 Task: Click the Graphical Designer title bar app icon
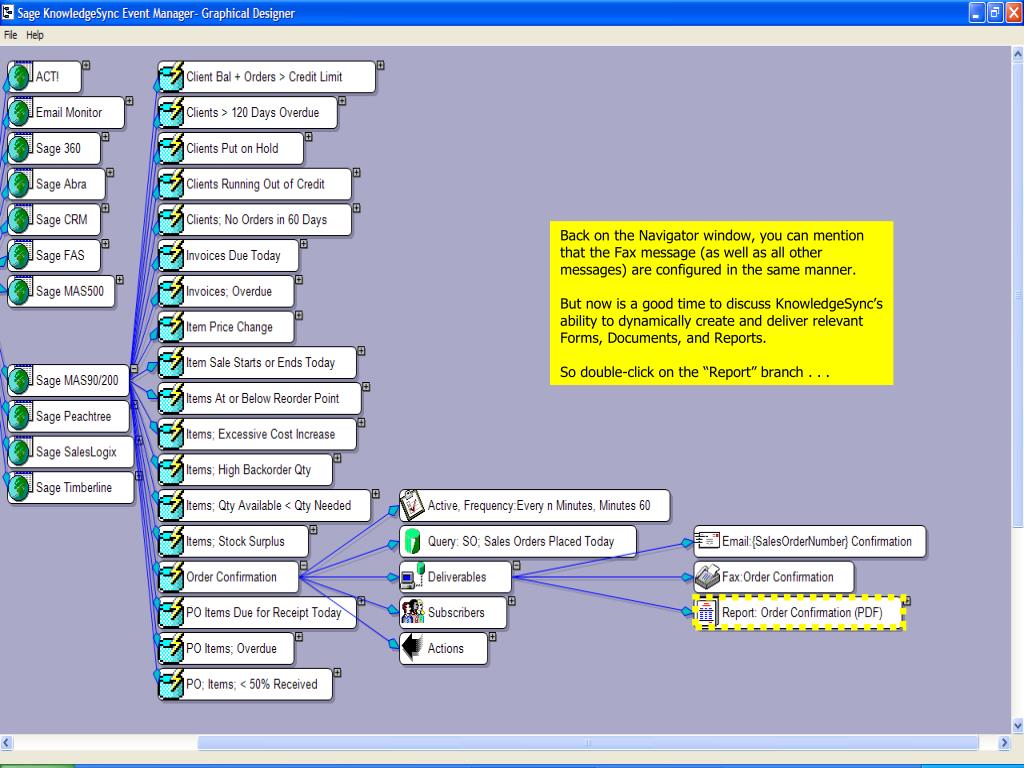8,12
